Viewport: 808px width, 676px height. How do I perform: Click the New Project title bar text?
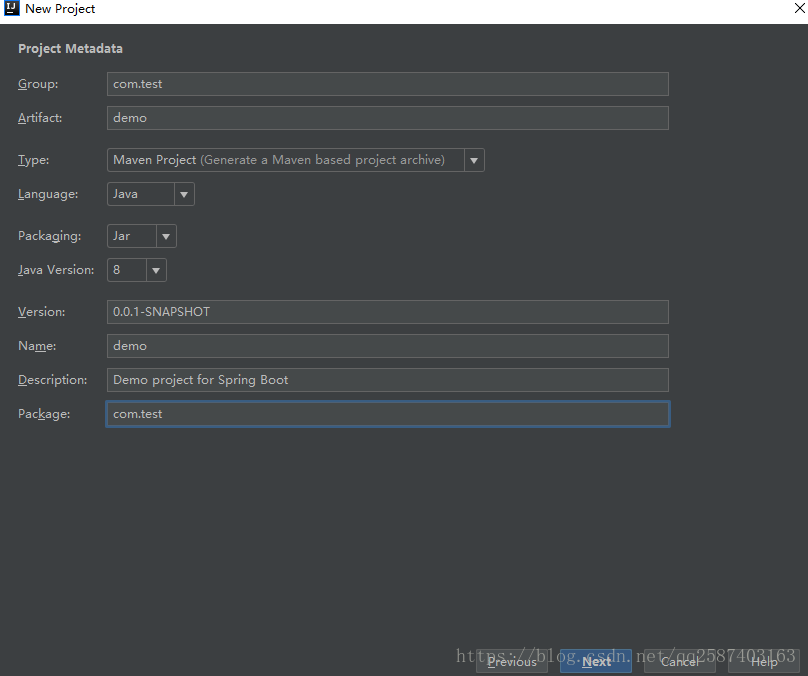[60, 9]
